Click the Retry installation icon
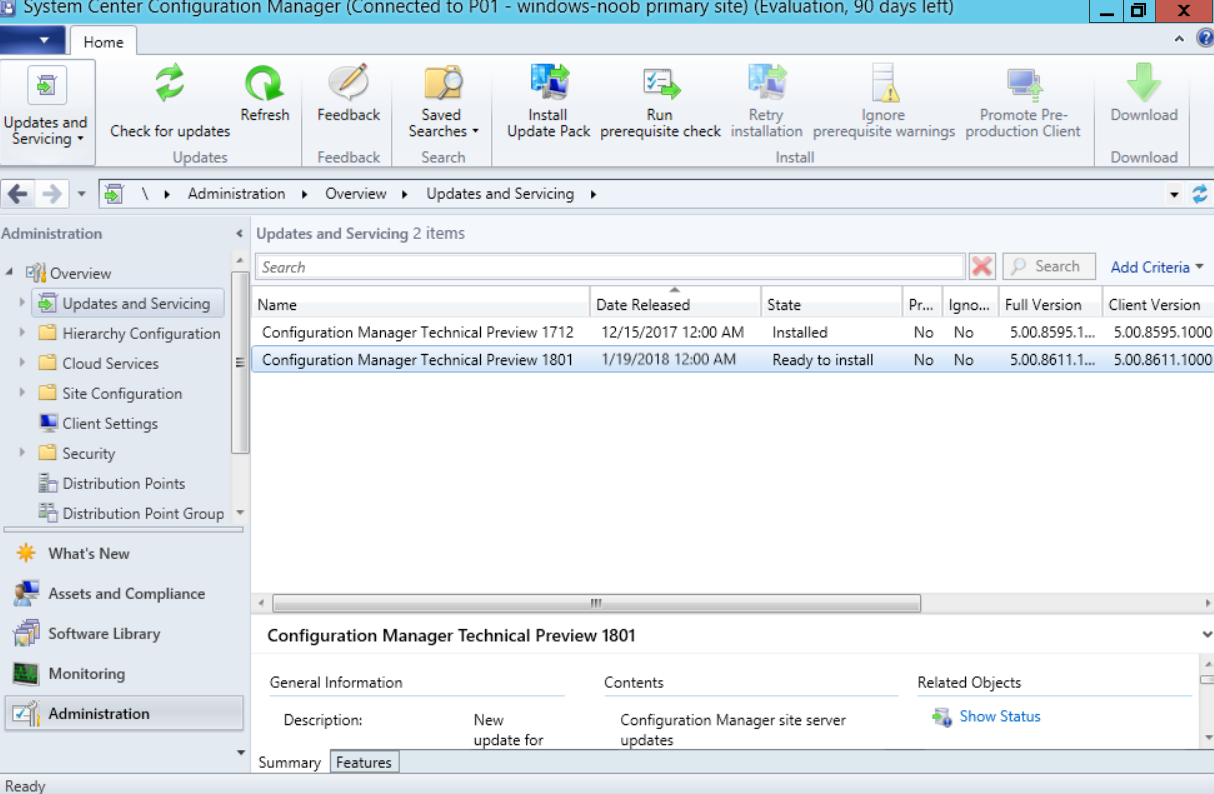 pyautogui.click(x=766, y=84)
